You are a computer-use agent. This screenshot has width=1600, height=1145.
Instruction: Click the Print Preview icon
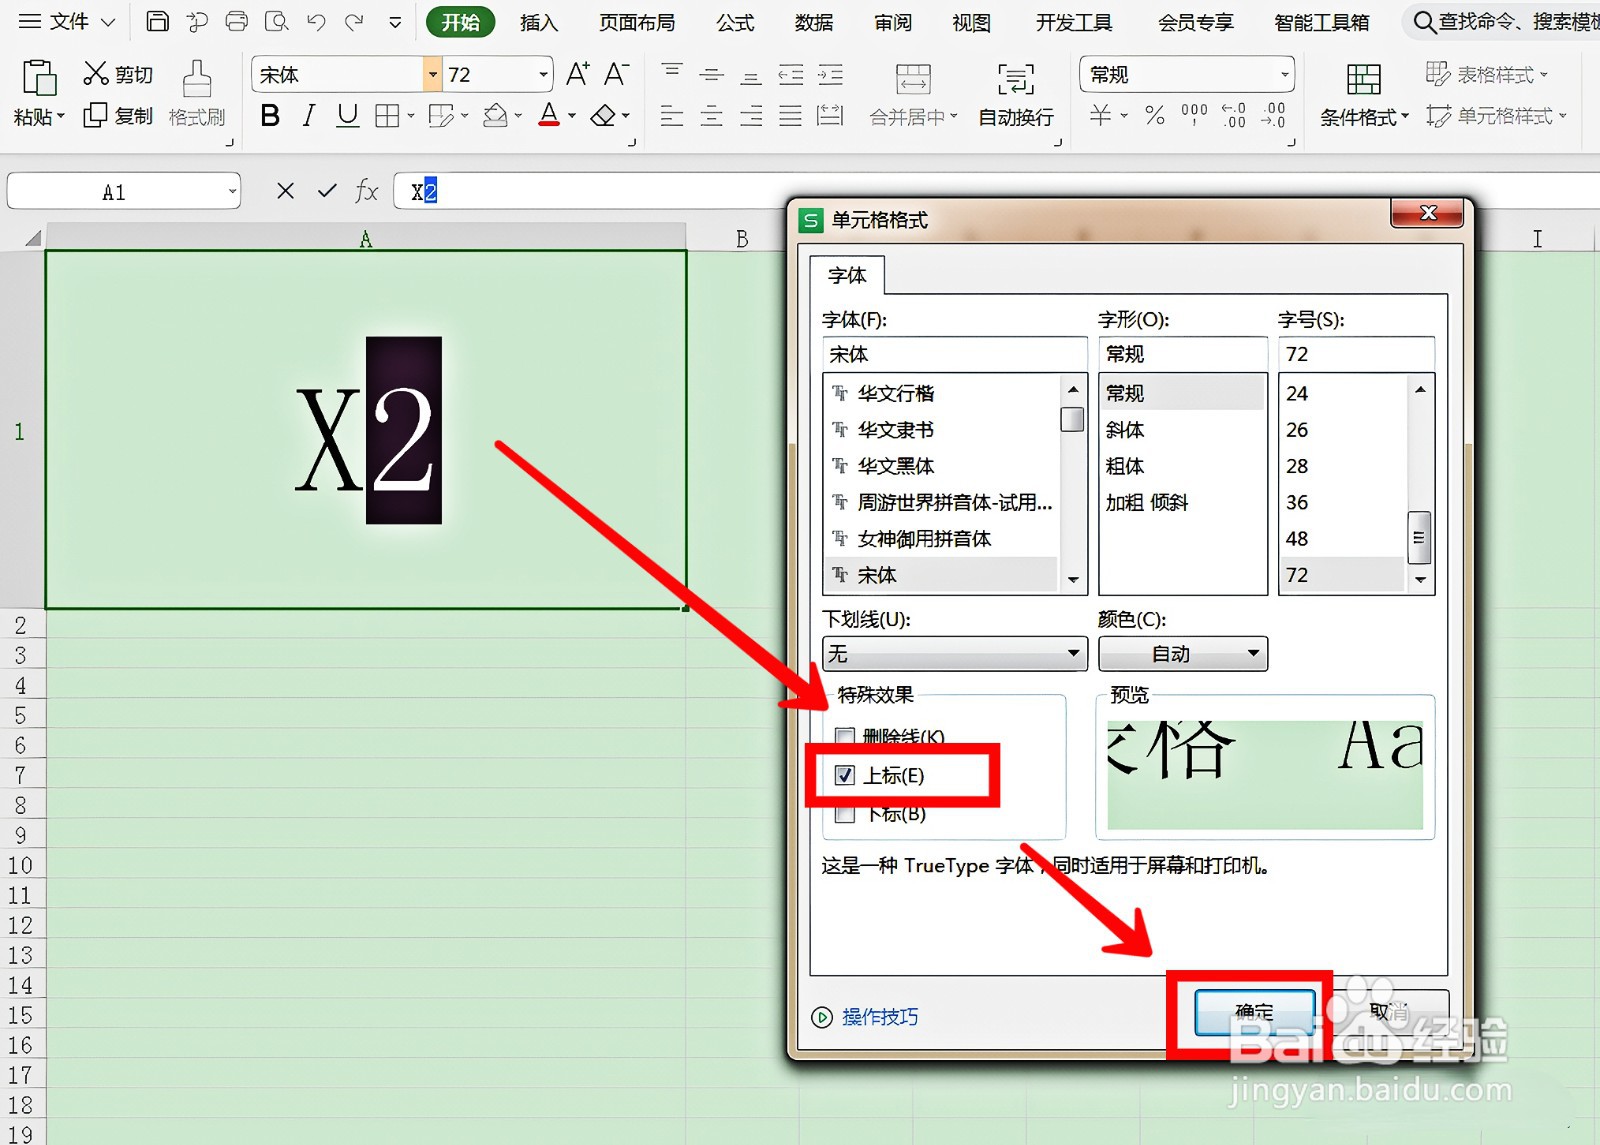pos(277,21)
